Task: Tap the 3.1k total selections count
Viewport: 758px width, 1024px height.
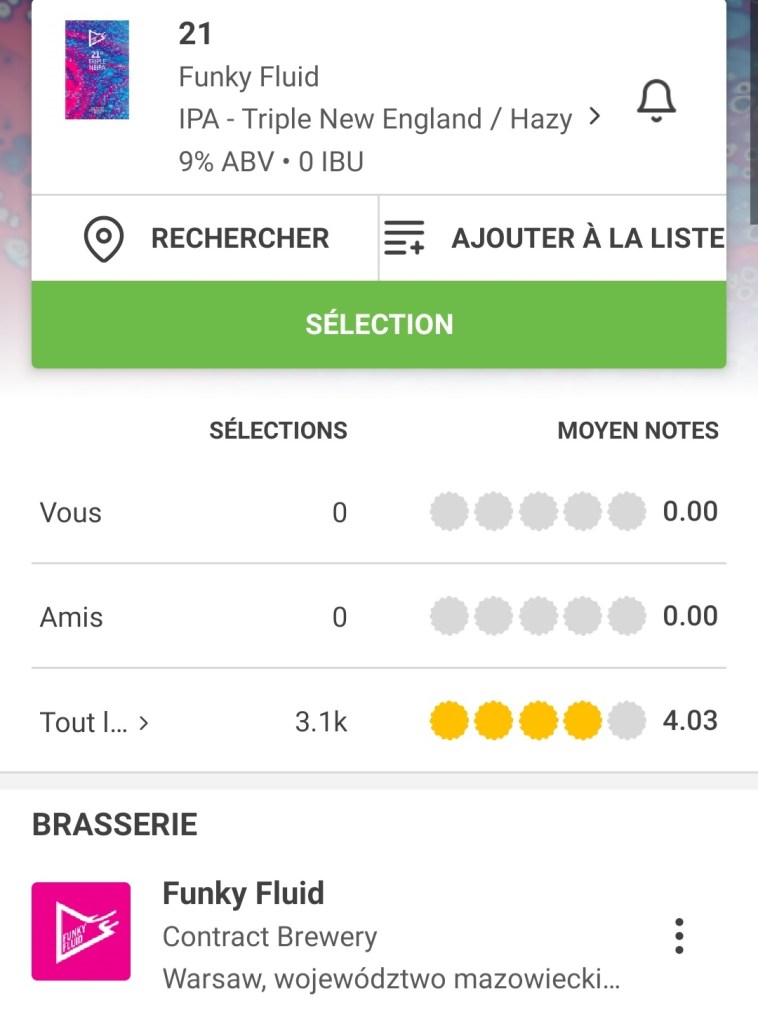Action: (321, 722)
